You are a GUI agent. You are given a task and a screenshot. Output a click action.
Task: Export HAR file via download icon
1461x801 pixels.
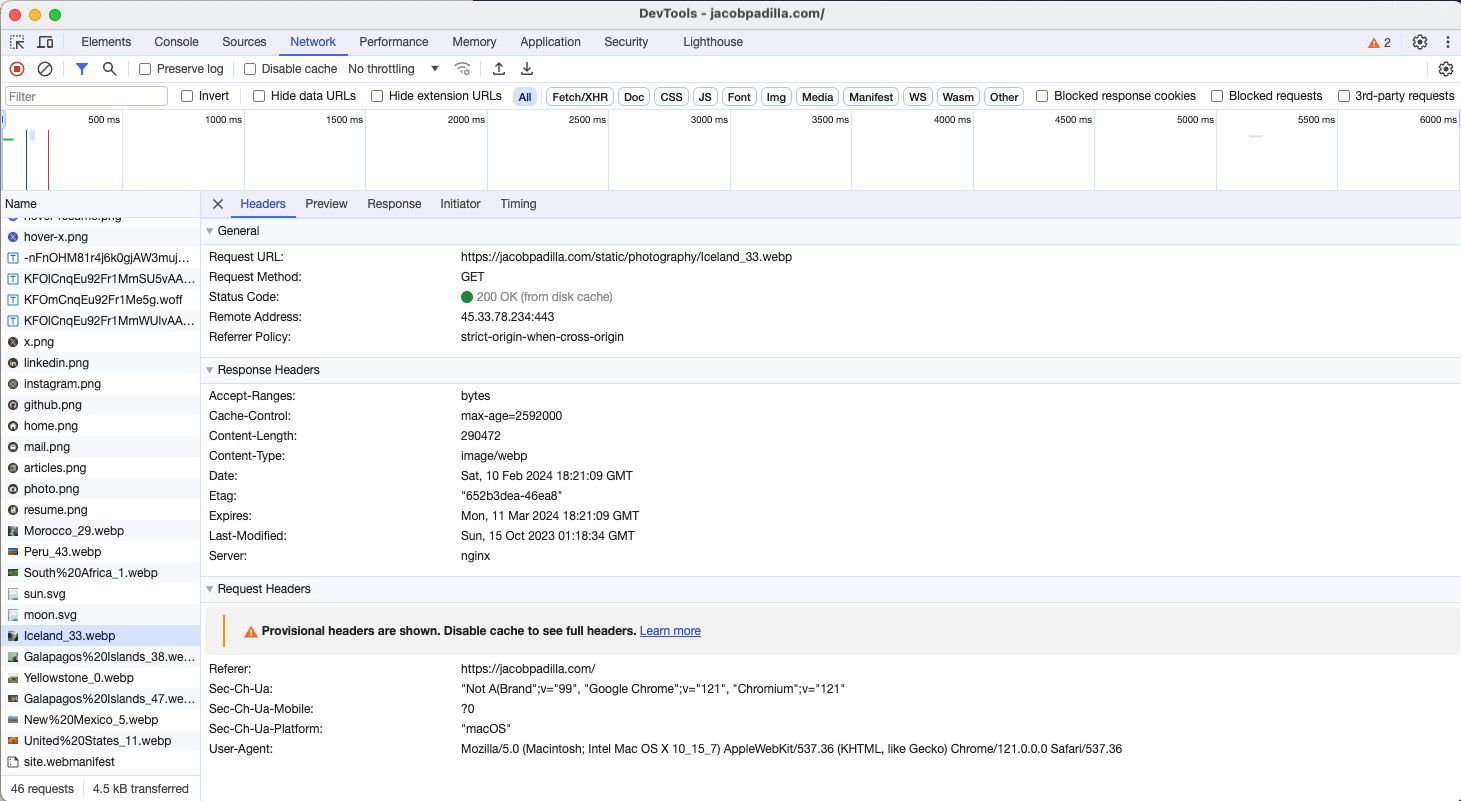[526, 69]
